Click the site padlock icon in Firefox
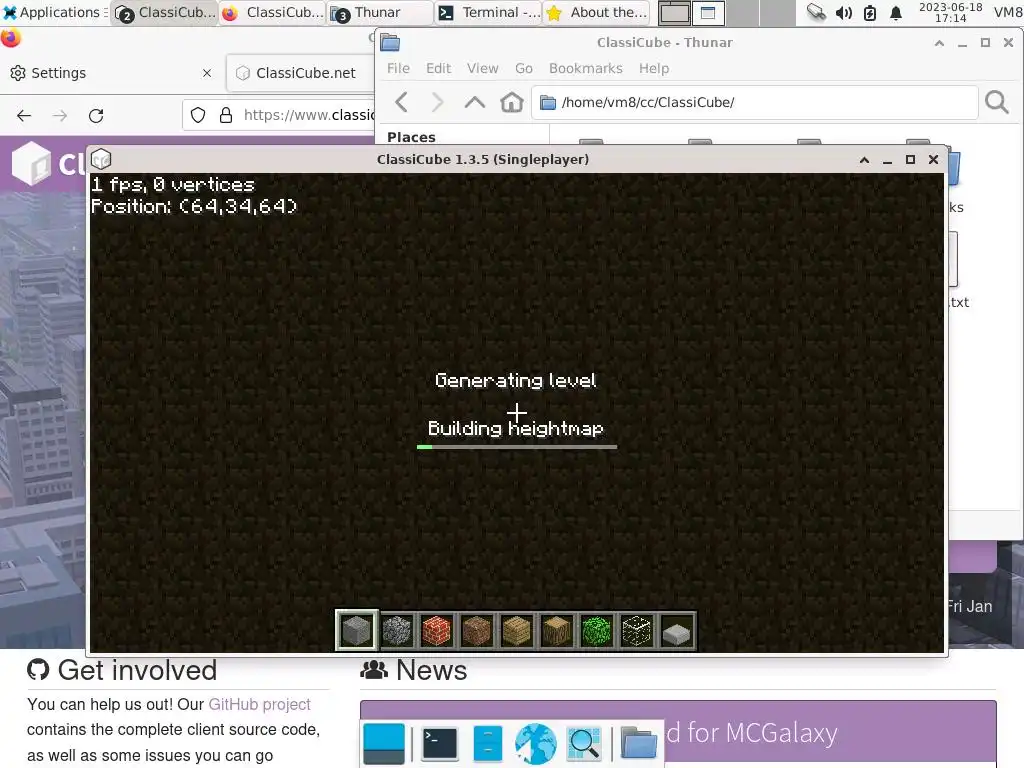1024x768 pixels. 226,116
